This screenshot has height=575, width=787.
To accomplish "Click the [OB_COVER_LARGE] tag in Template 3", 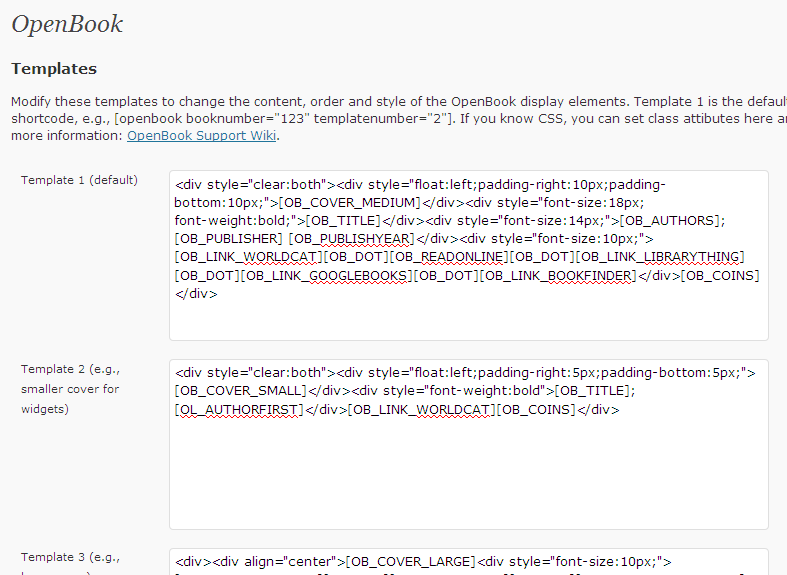I will (411, 561).
